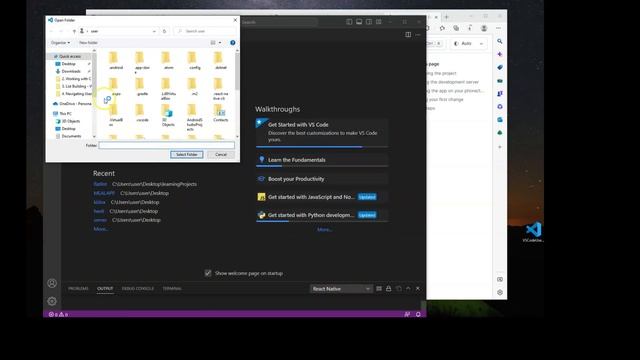
Task: Click the lock scroll icon in output panel
Action: tap(389, 289)
